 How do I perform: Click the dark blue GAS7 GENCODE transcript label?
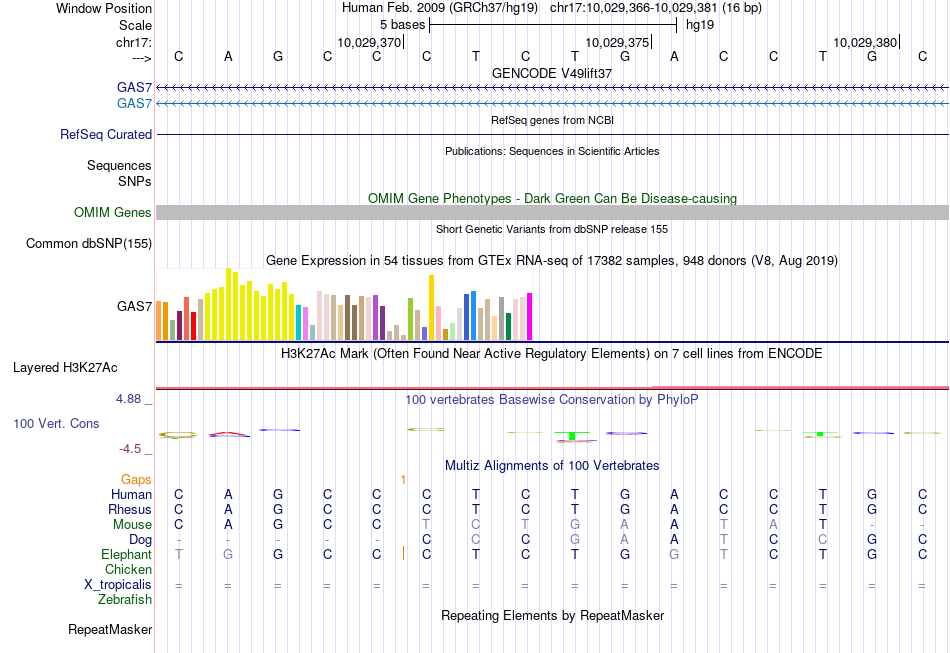[x=135, y=87]
